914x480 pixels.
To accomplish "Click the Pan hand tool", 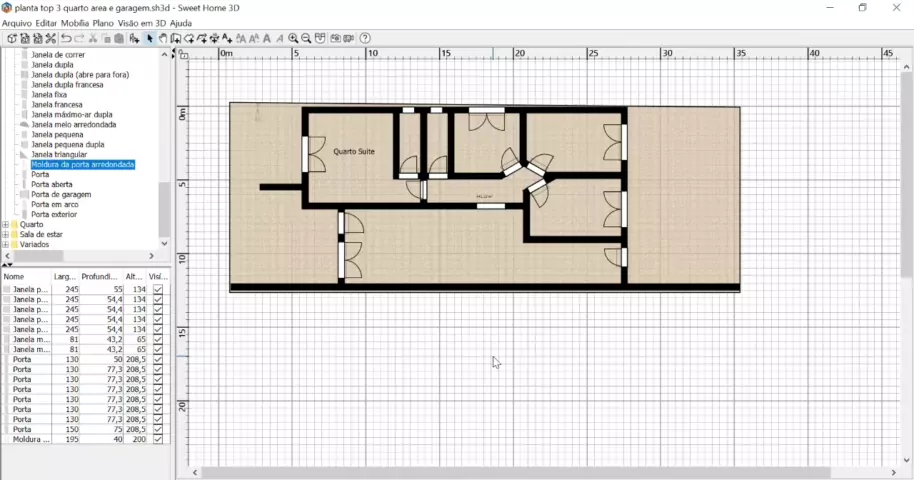I will click(162, 39).
